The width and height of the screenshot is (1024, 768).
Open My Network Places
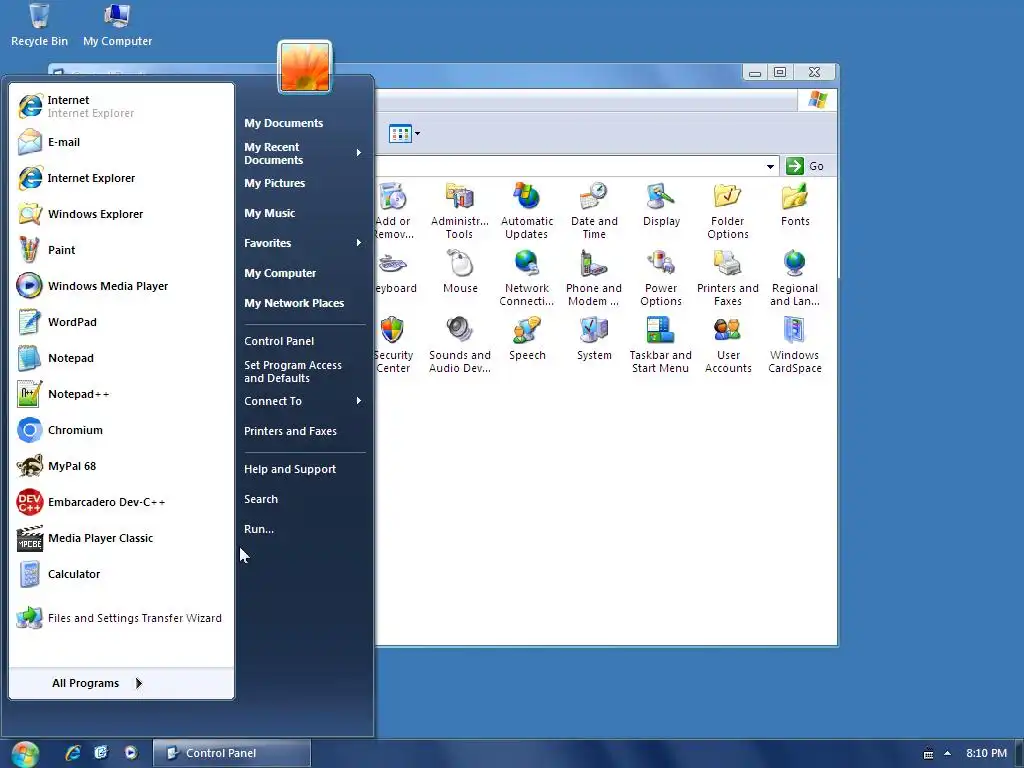coord(303,303)
